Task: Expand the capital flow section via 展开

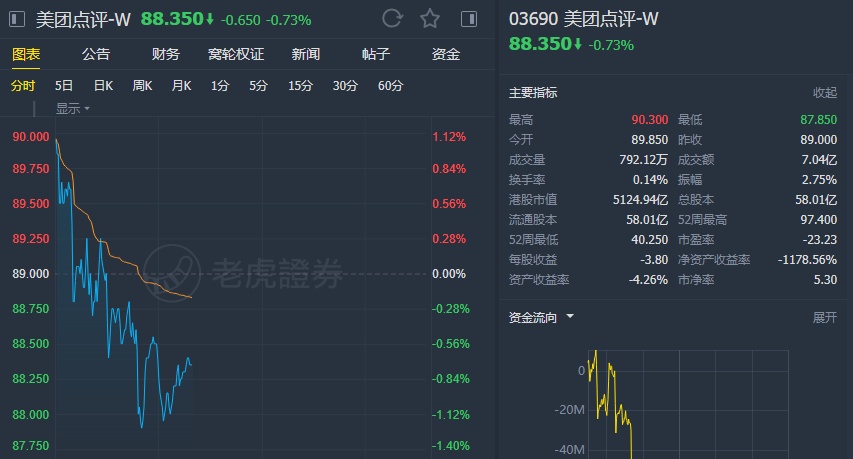Action: pos(824,317)
